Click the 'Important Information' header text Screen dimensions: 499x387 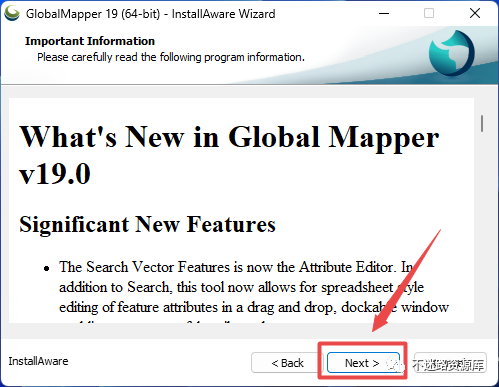(90, 41)
